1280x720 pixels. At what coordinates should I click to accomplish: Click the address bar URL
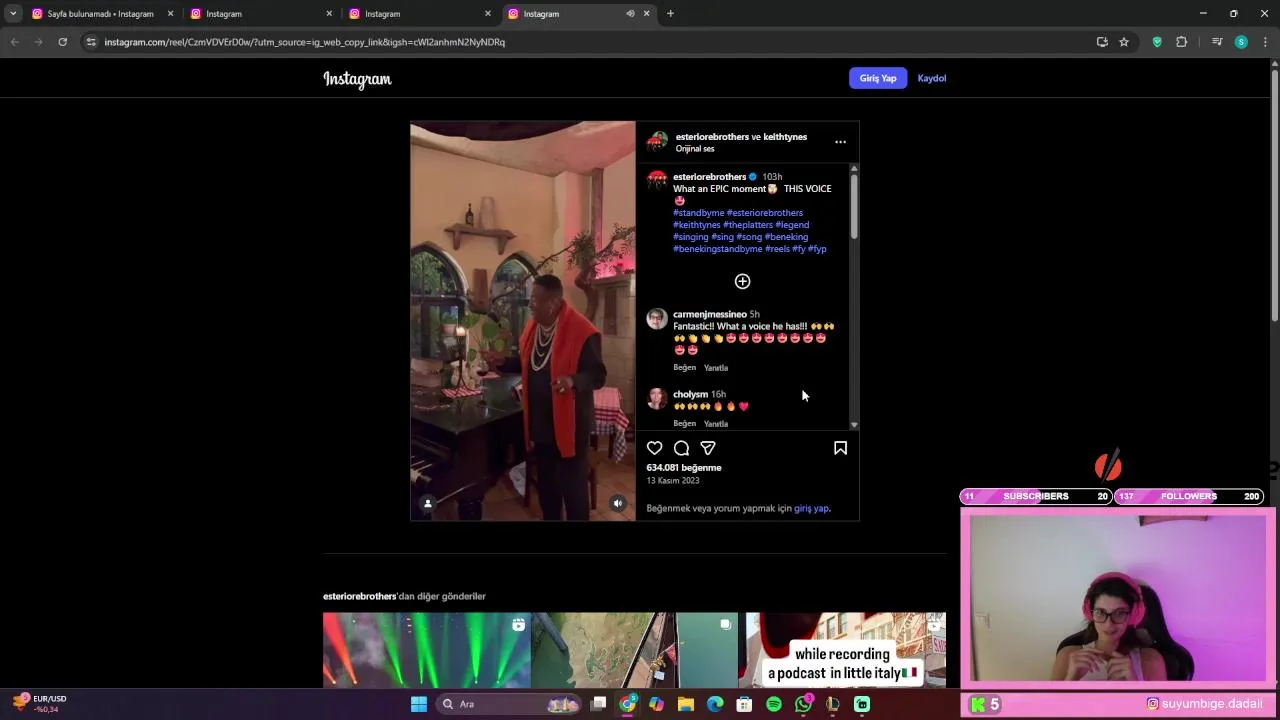tap(304, 42)
